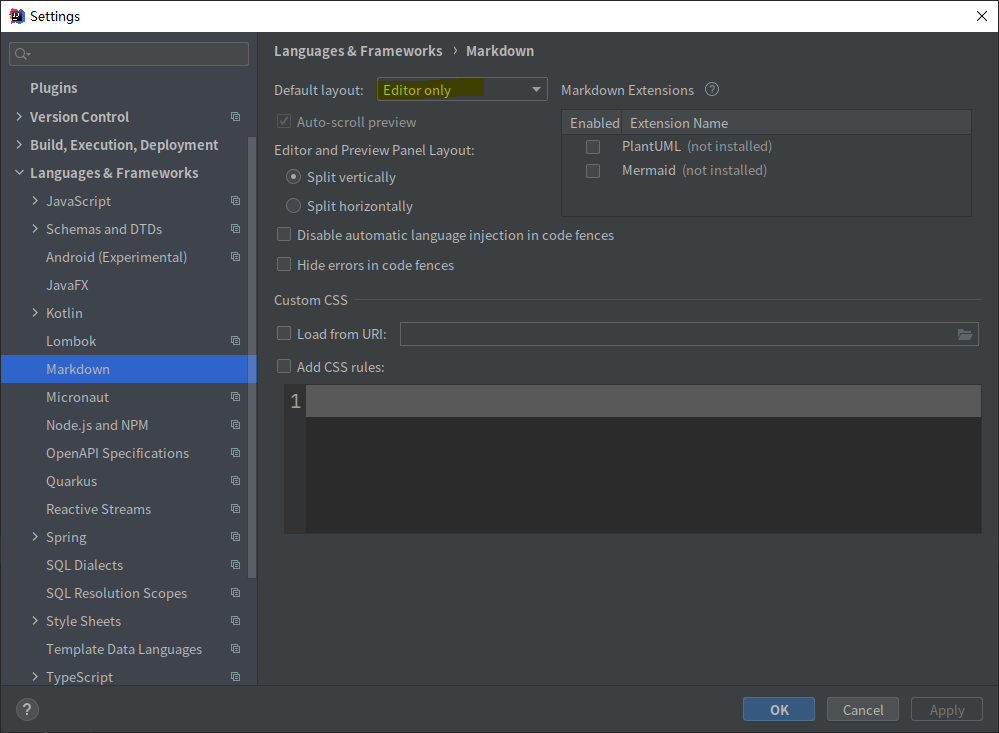
Task: Click the project-level icon beside TypeScript
Action: pos(235,677)
